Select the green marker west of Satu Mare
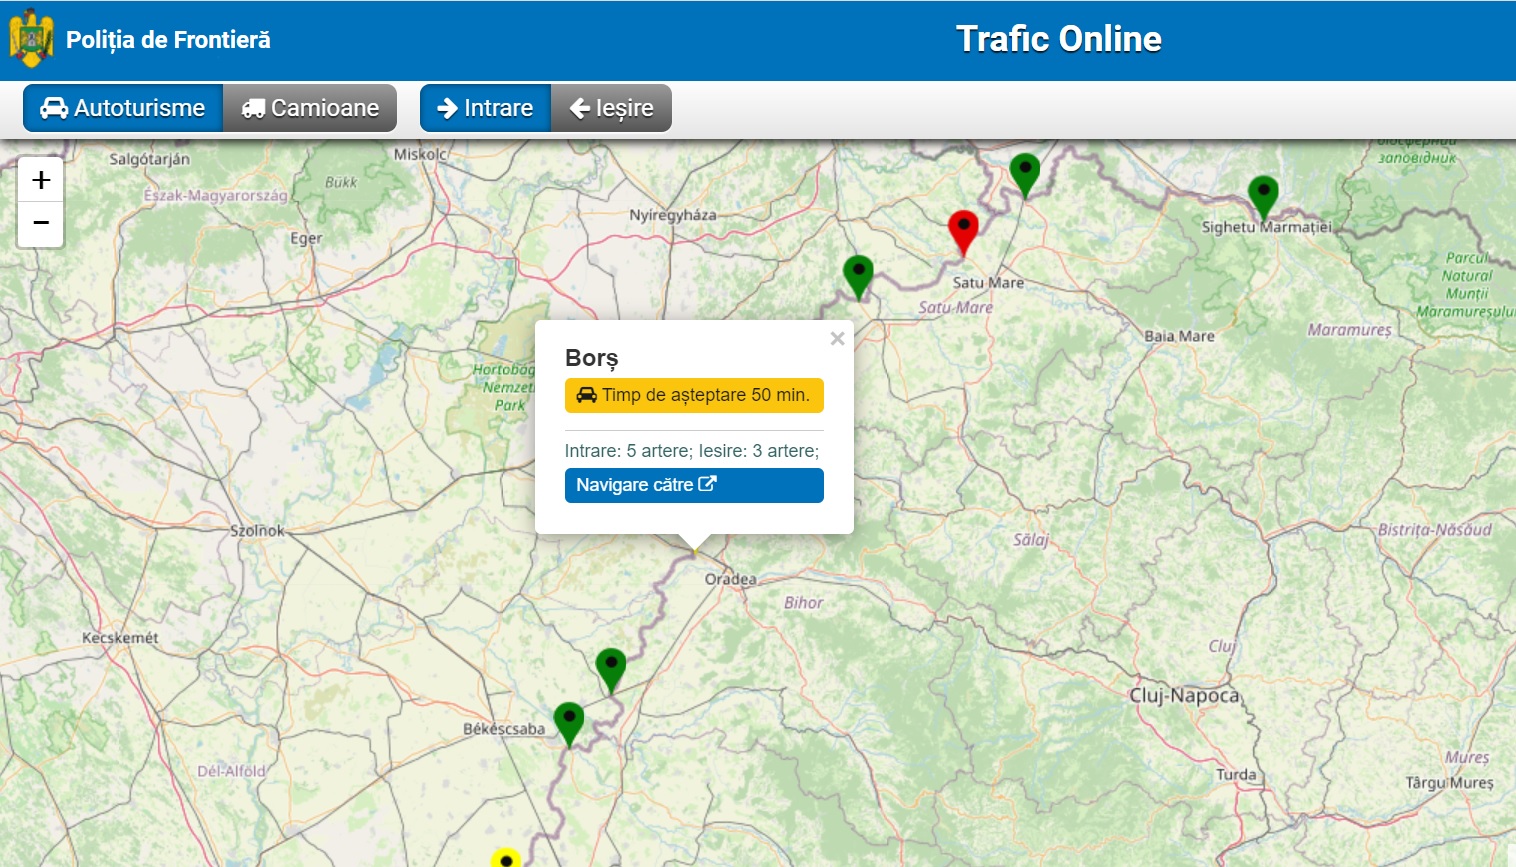Image resolution: width=1516 pixels, height=867 pixels. click(858, 274)
